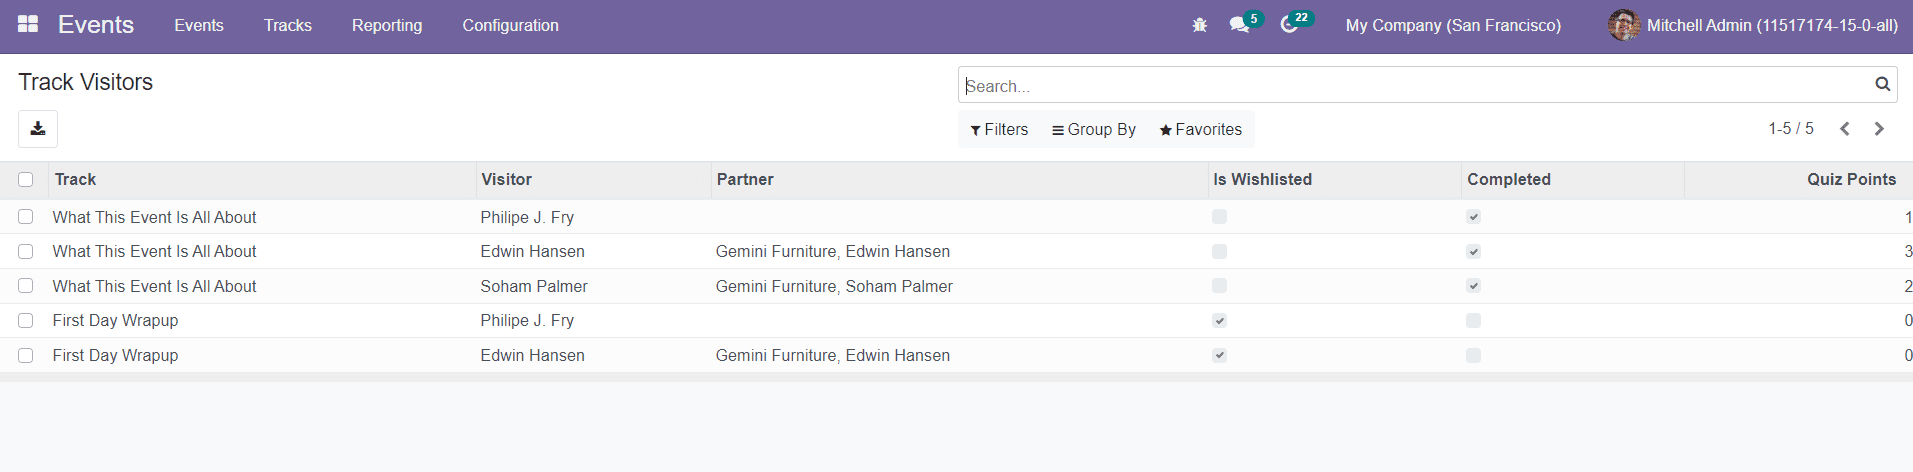Toggle Is Wishlisted for Philipe J. Fry What This Event row
Viewport: 1913px width, 472px height.
coord(1219,217)
